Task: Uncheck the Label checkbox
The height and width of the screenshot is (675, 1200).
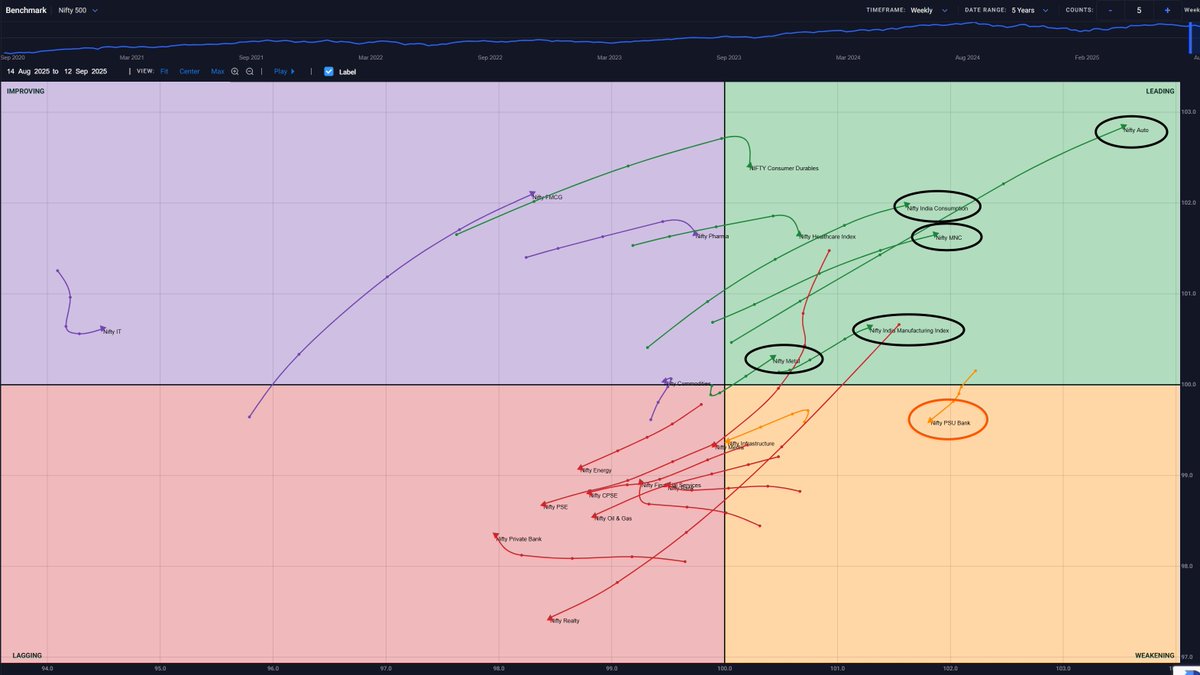Action: pos(328,72)
